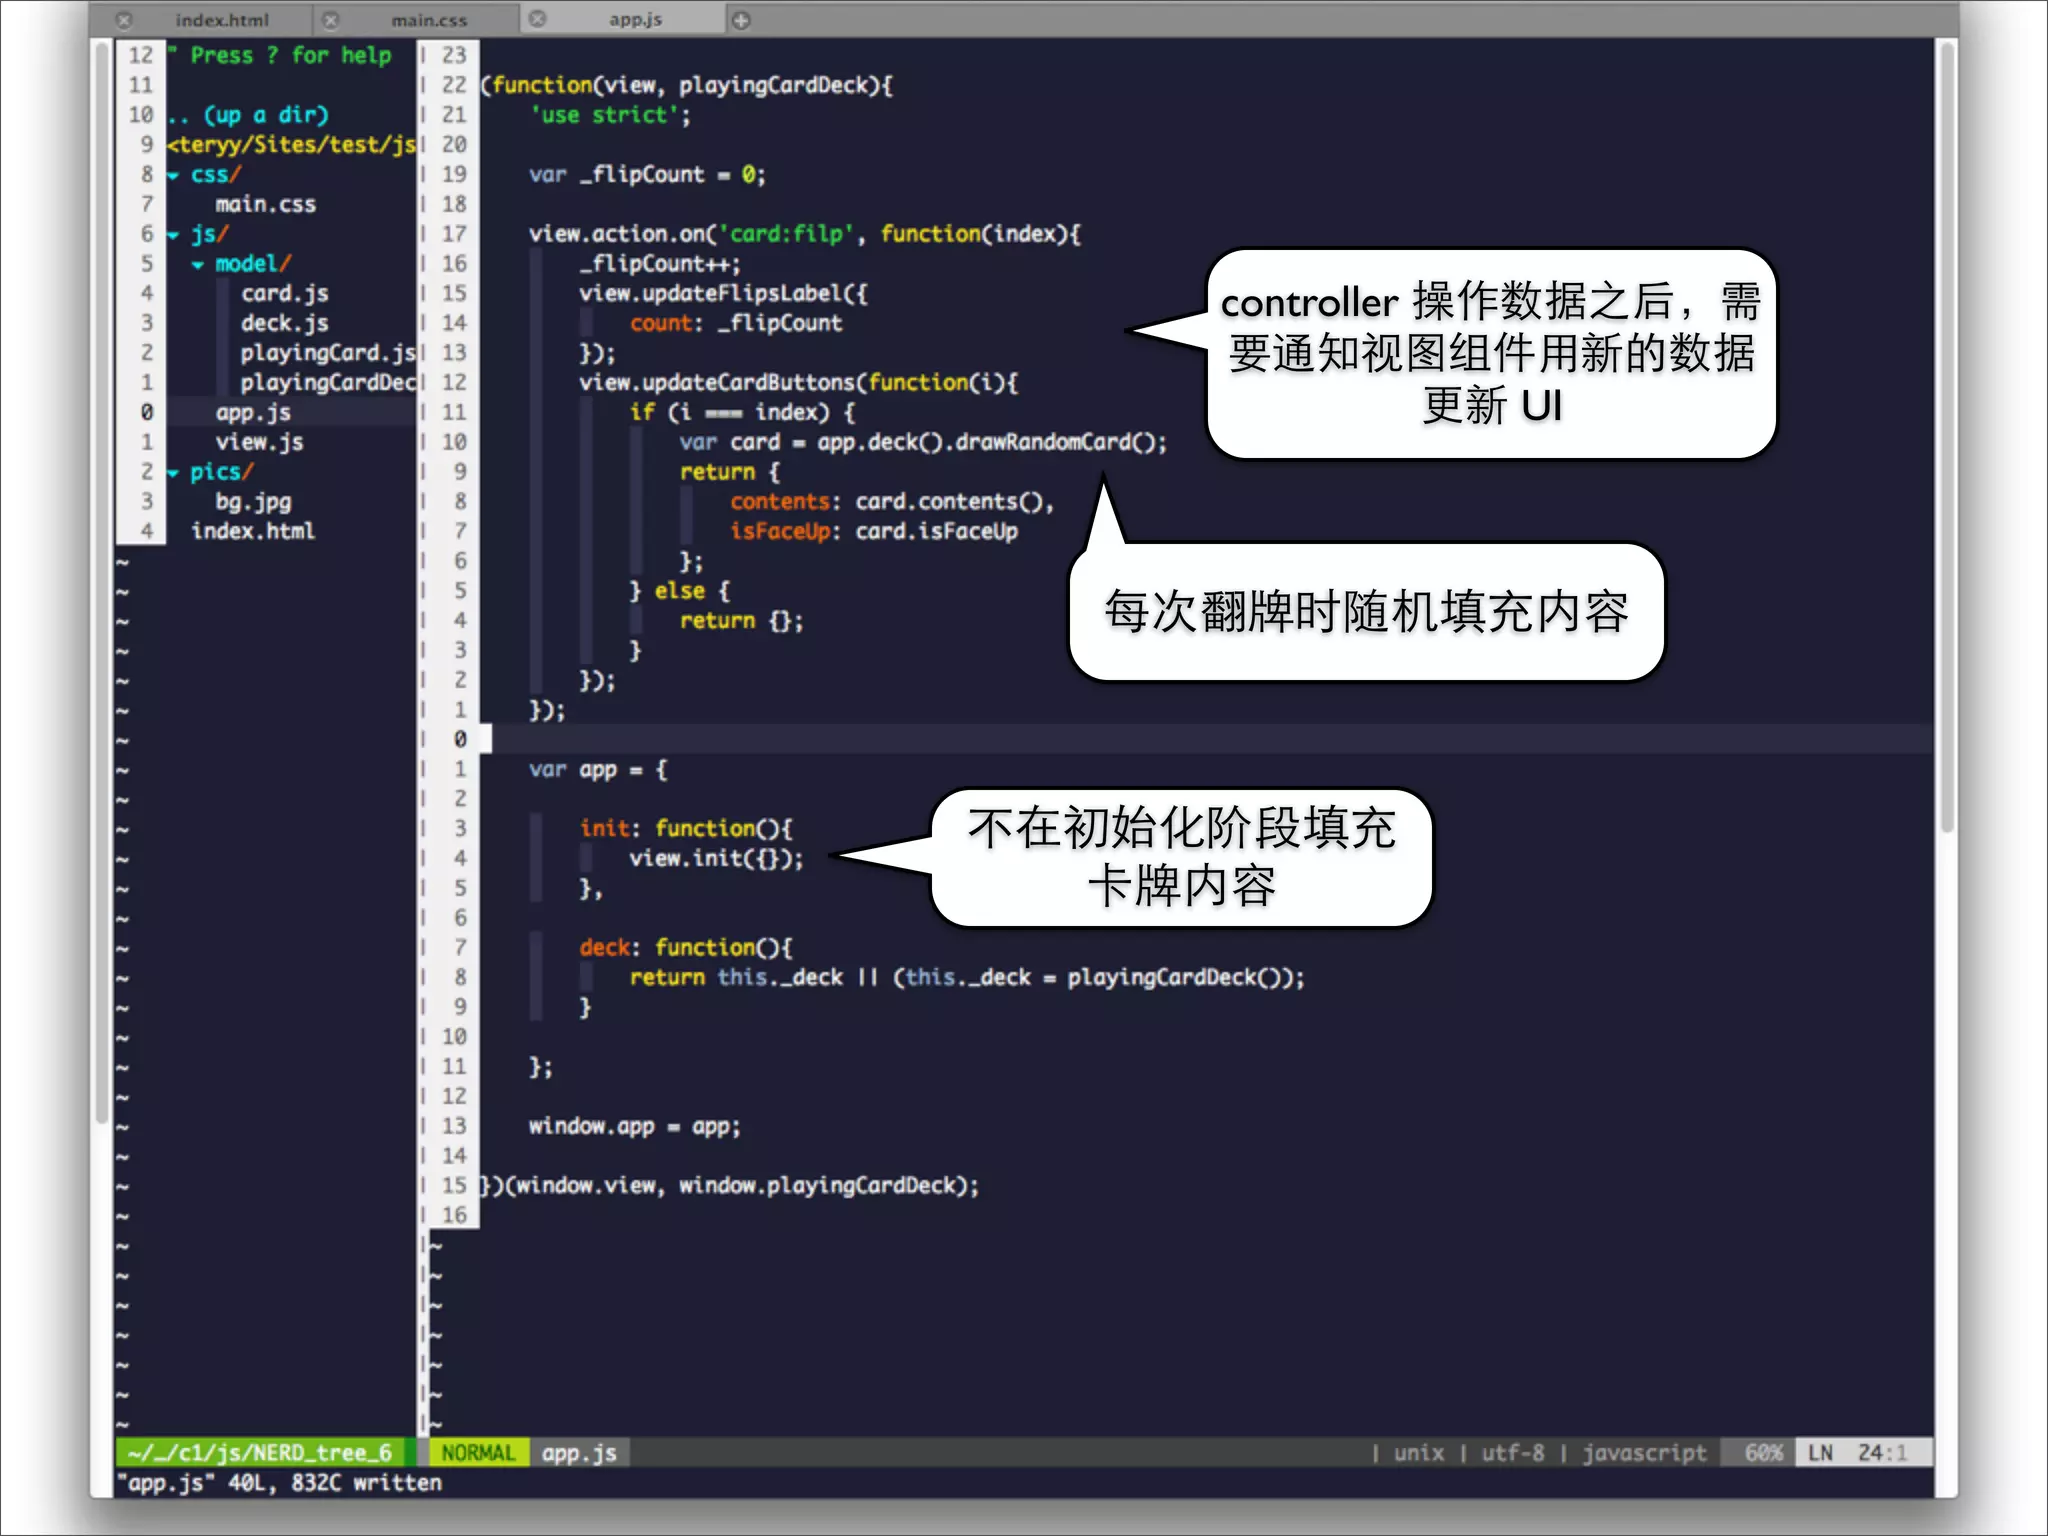Select app.js in the file tree
Screen dimensions: 2048x1536
point(254,413)
